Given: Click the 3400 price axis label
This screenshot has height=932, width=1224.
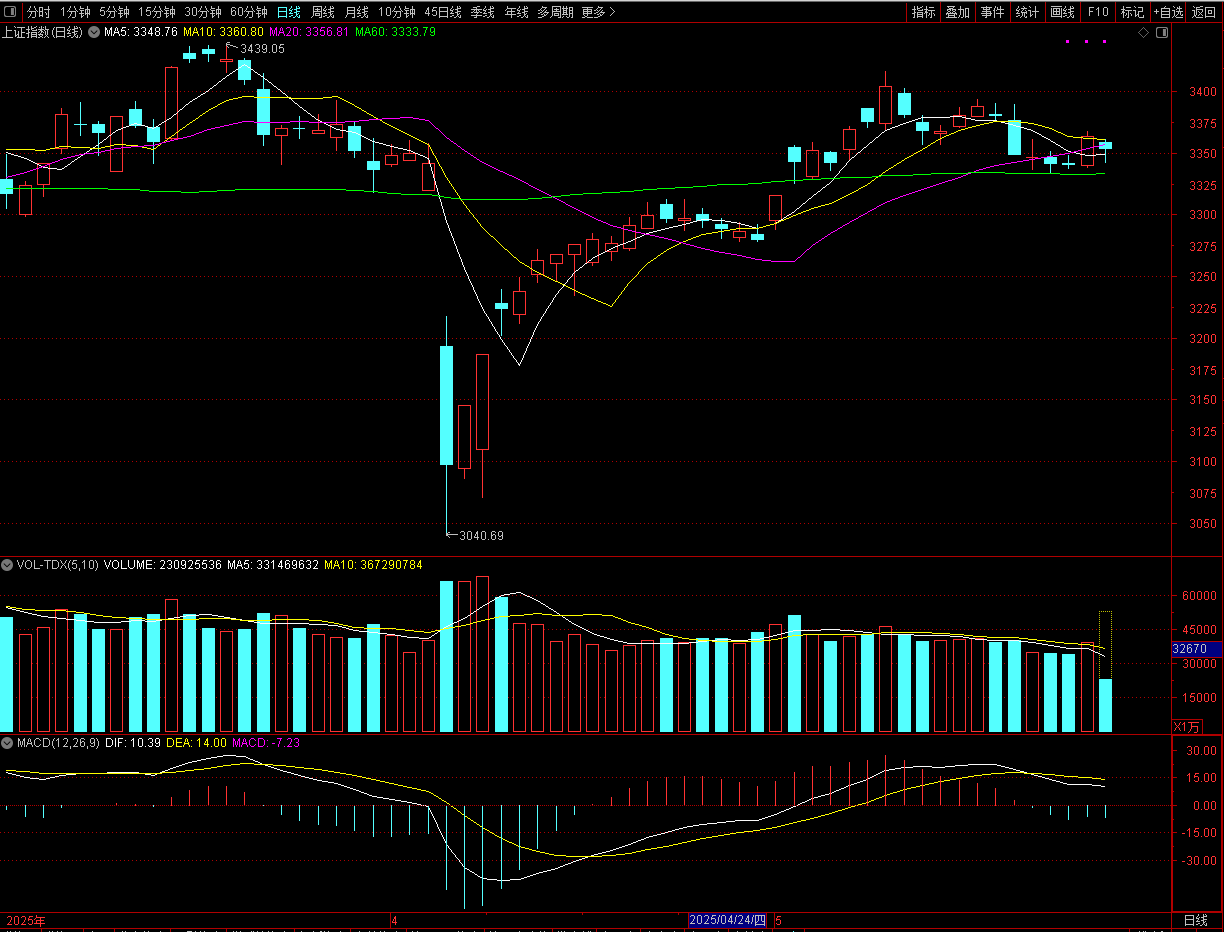Looking at the screenshot, I should (x=1204, y=92).
